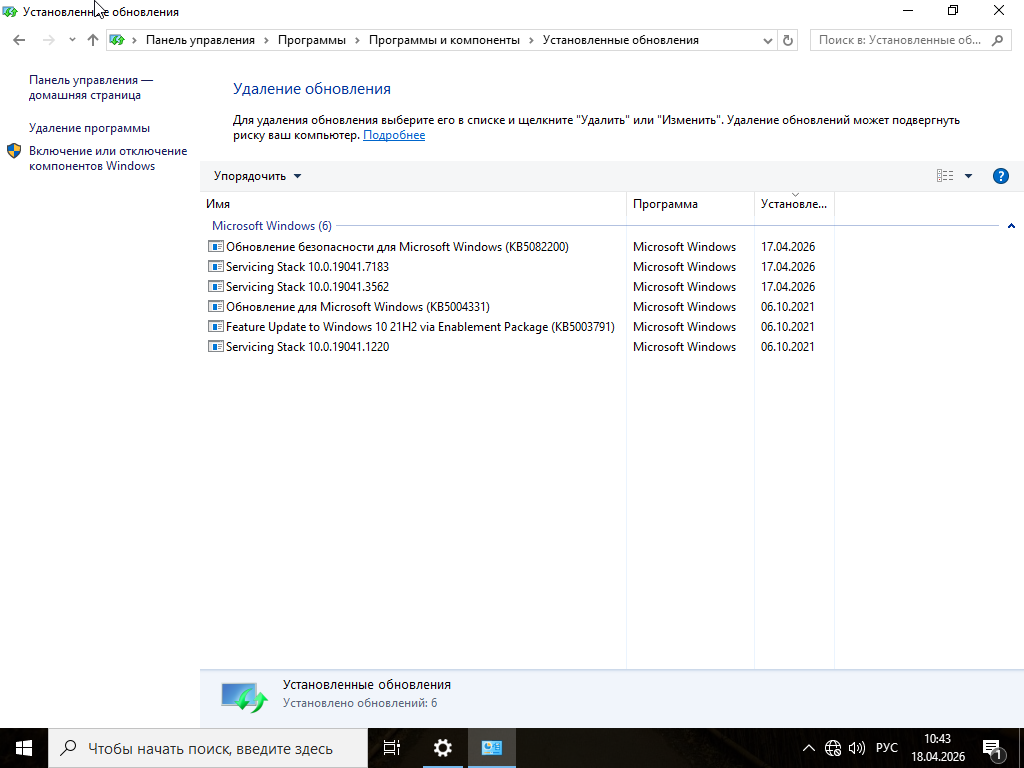Refresh the Installed Updates list

pyautogui.click(x=788, y=40)
